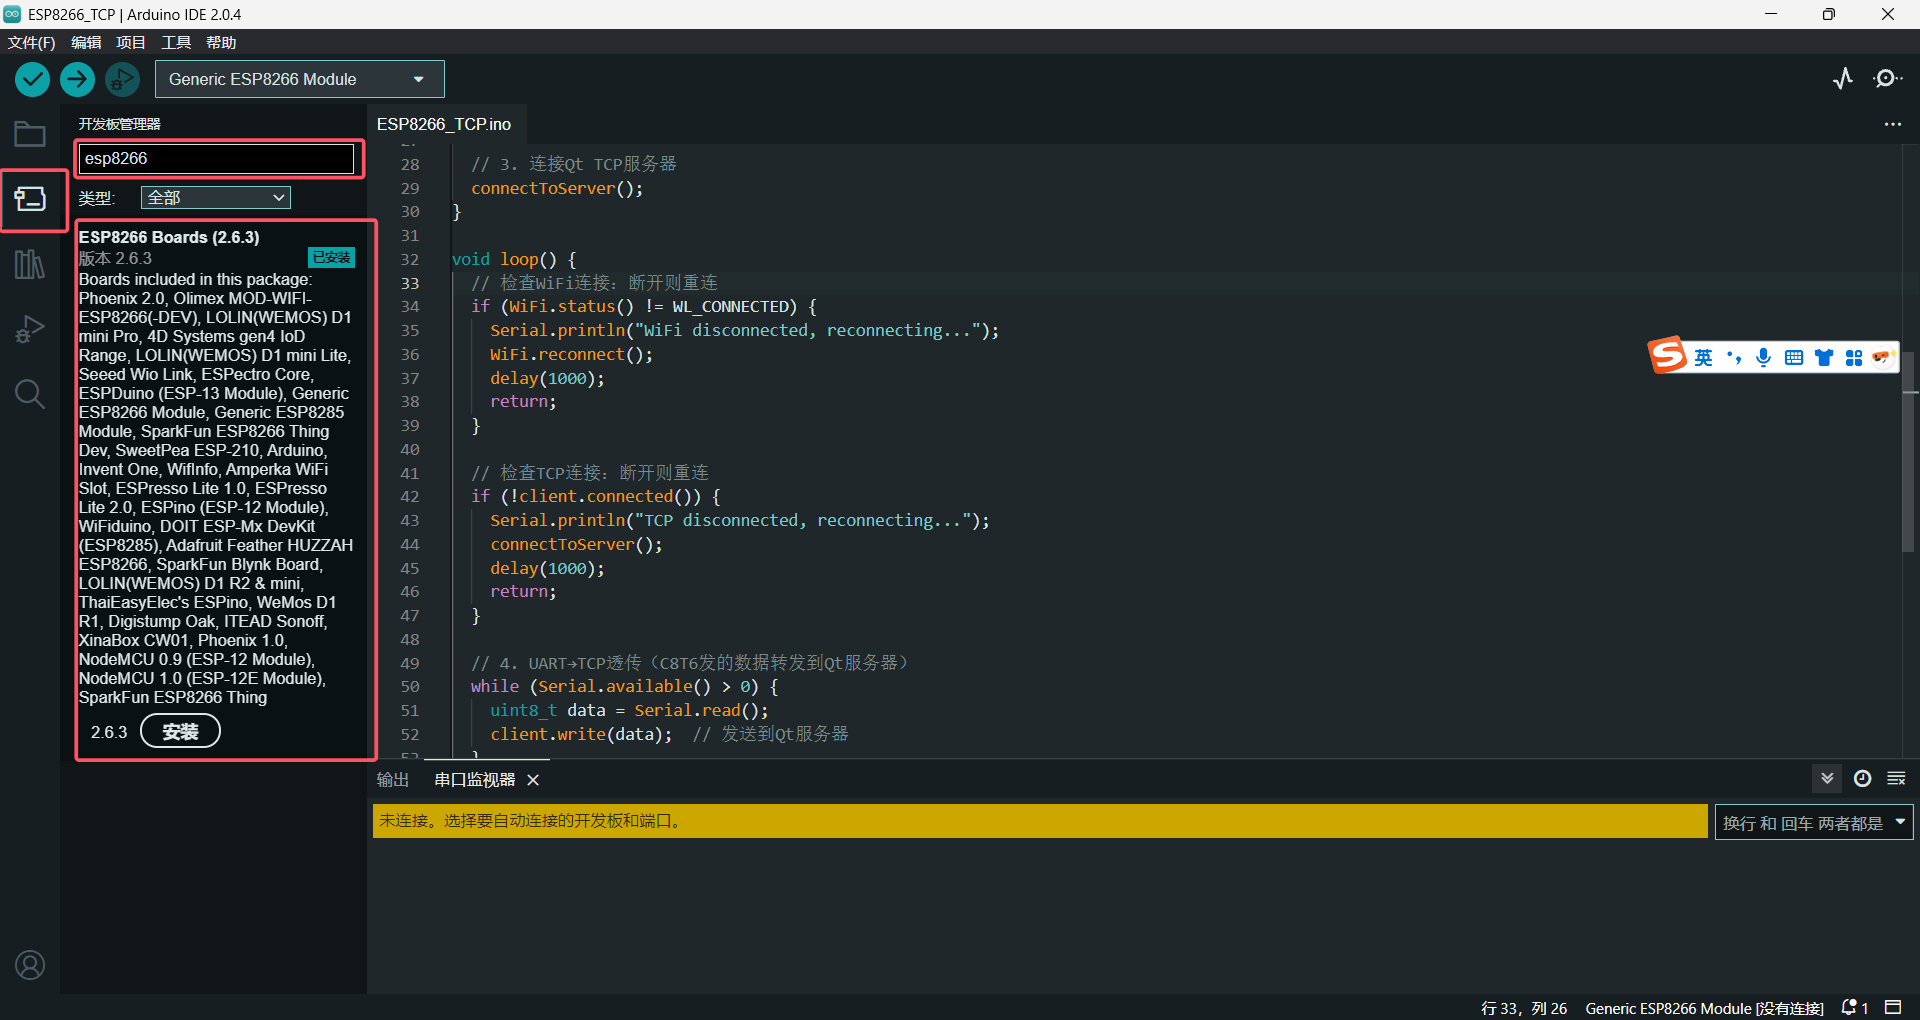
Task: Click the user account icon
Action: (x=30, y=965)
